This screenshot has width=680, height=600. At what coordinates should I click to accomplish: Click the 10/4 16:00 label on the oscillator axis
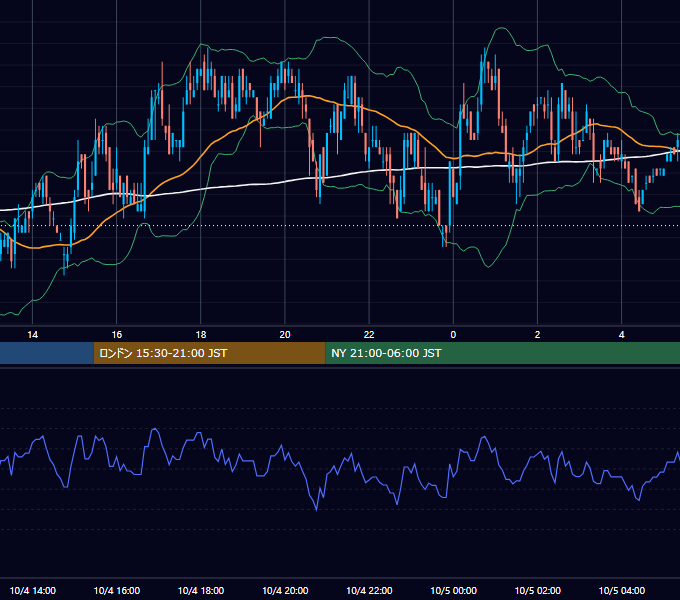click(117, 590)
